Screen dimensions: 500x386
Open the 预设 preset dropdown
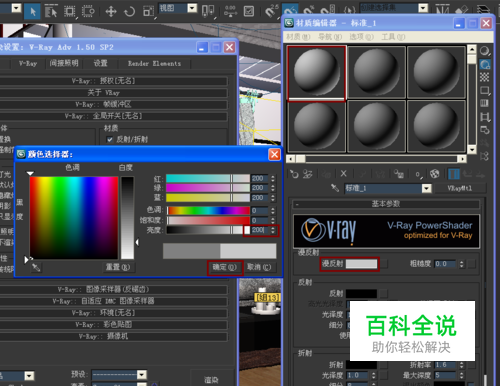(x=142, y=375)
